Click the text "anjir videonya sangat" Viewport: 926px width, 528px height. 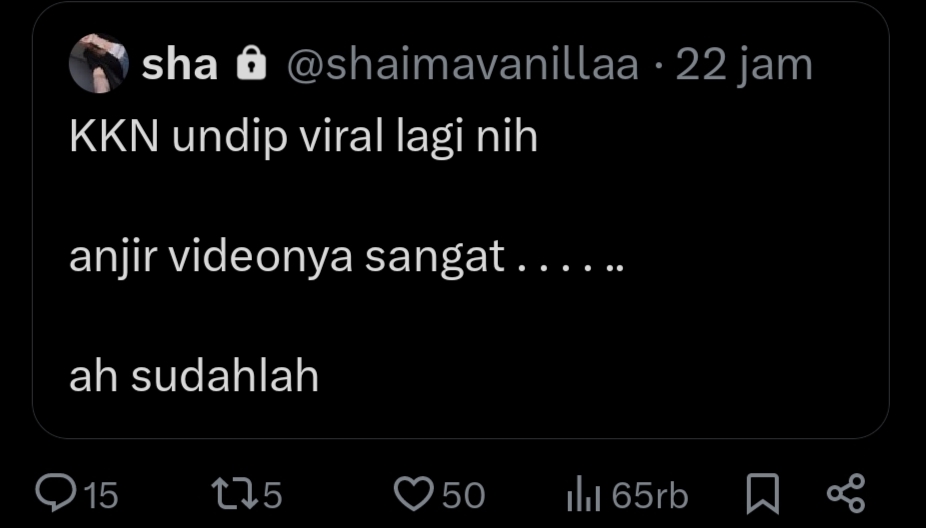tap(287, 258)
